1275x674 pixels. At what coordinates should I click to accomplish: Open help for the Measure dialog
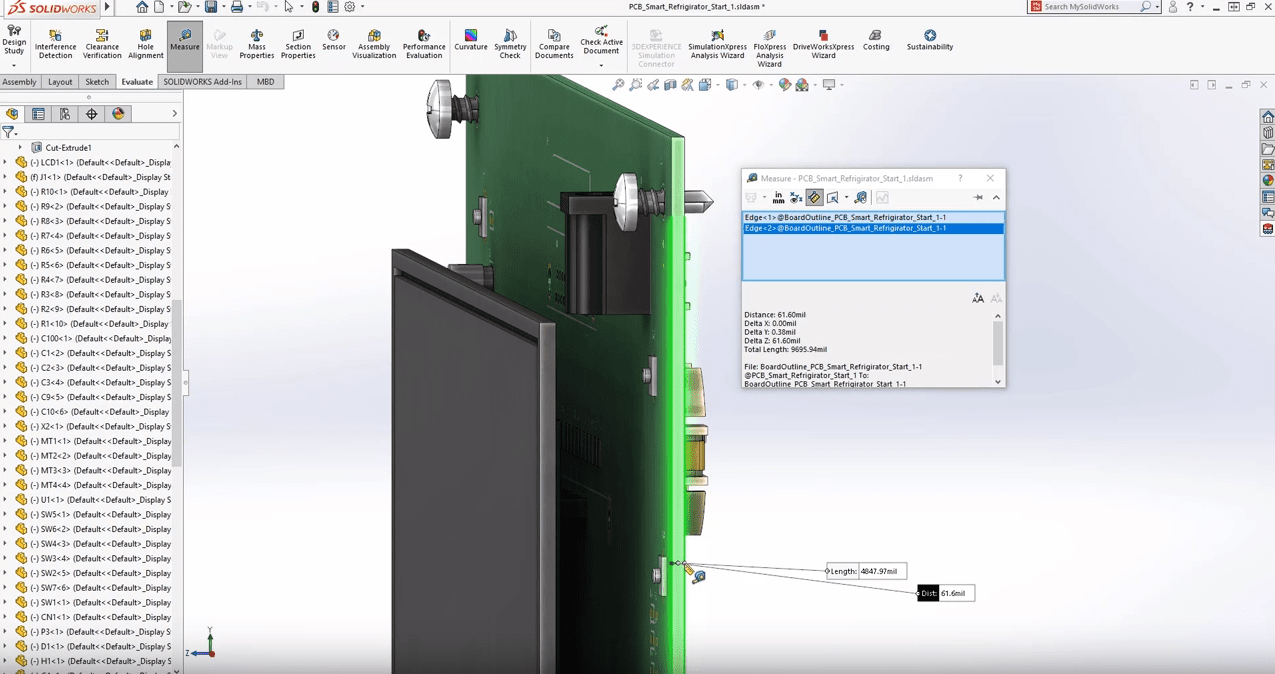pos(960,178)
